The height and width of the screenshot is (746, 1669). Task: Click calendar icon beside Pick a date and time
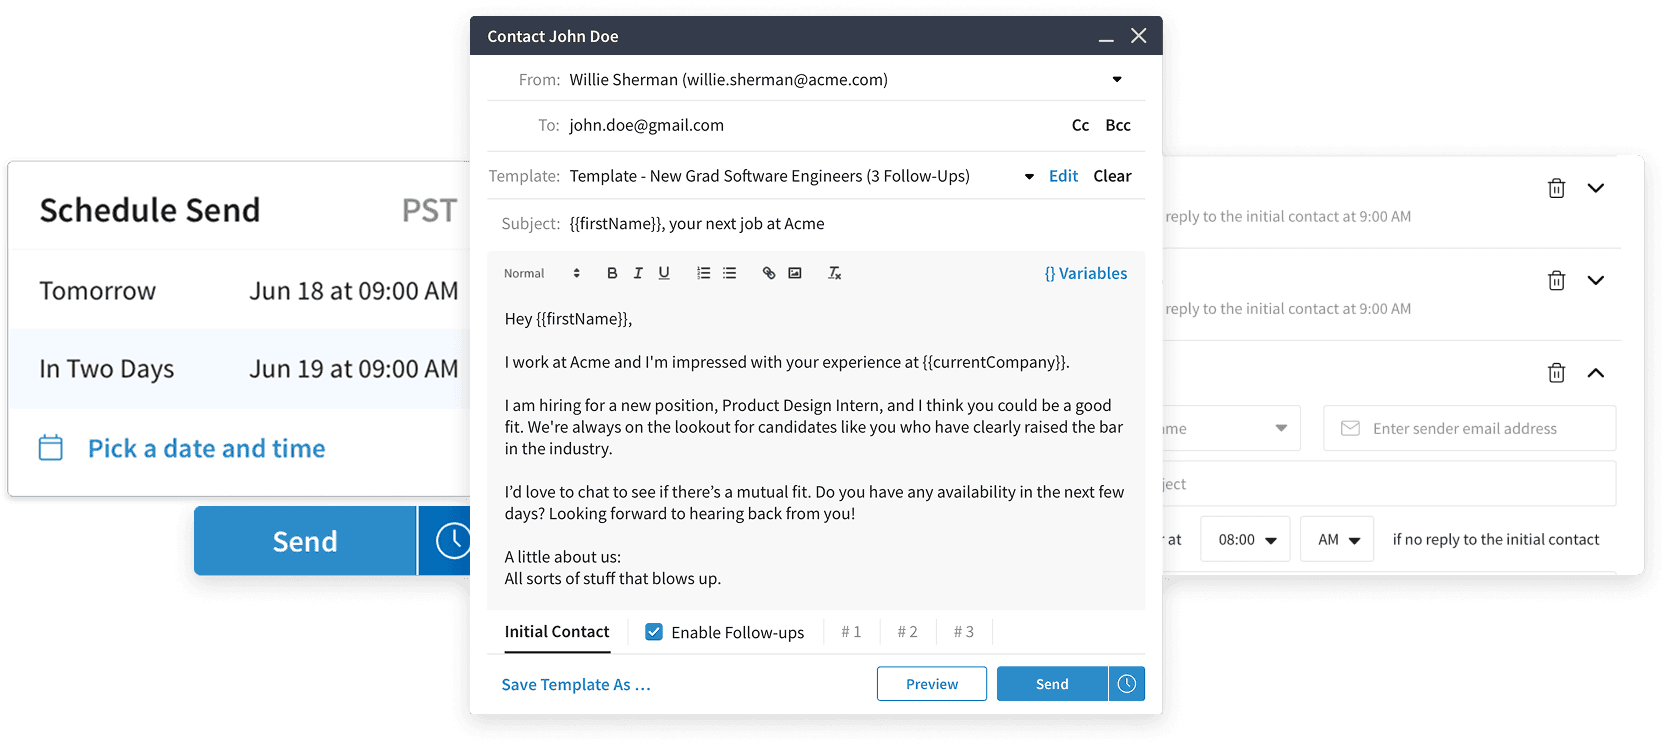pyautogui.click(x=51, y=447)
